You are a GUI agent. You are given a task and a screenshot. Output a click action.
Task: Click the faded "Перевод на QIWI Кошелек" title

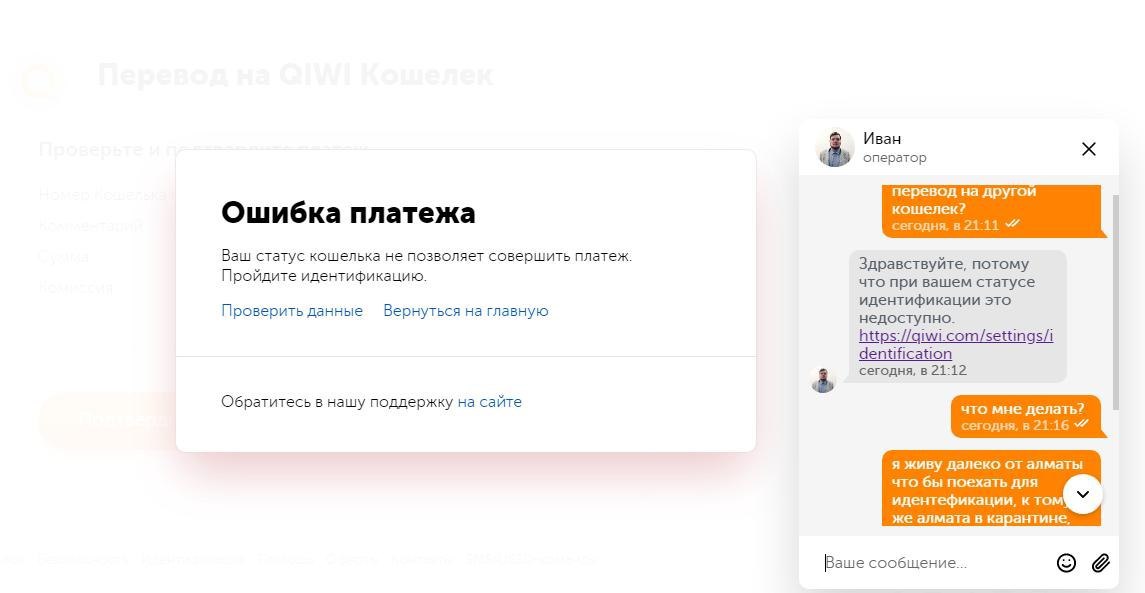click(x=295, y=75)
